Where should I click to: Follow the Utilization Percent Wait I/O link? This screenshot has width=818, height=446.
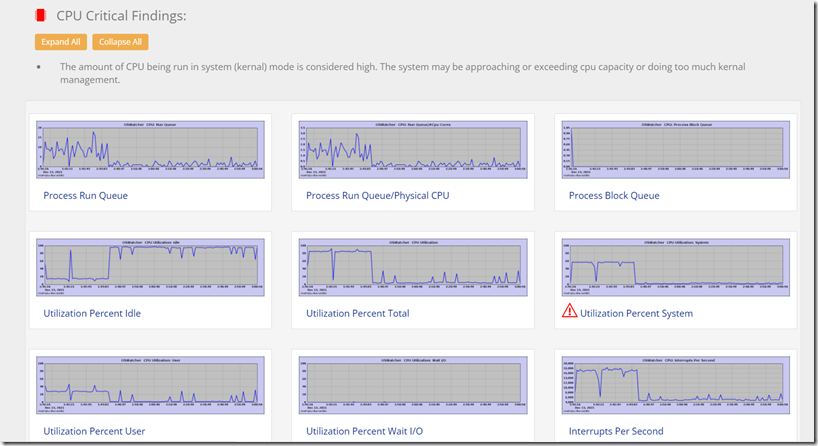click(364, 431)
